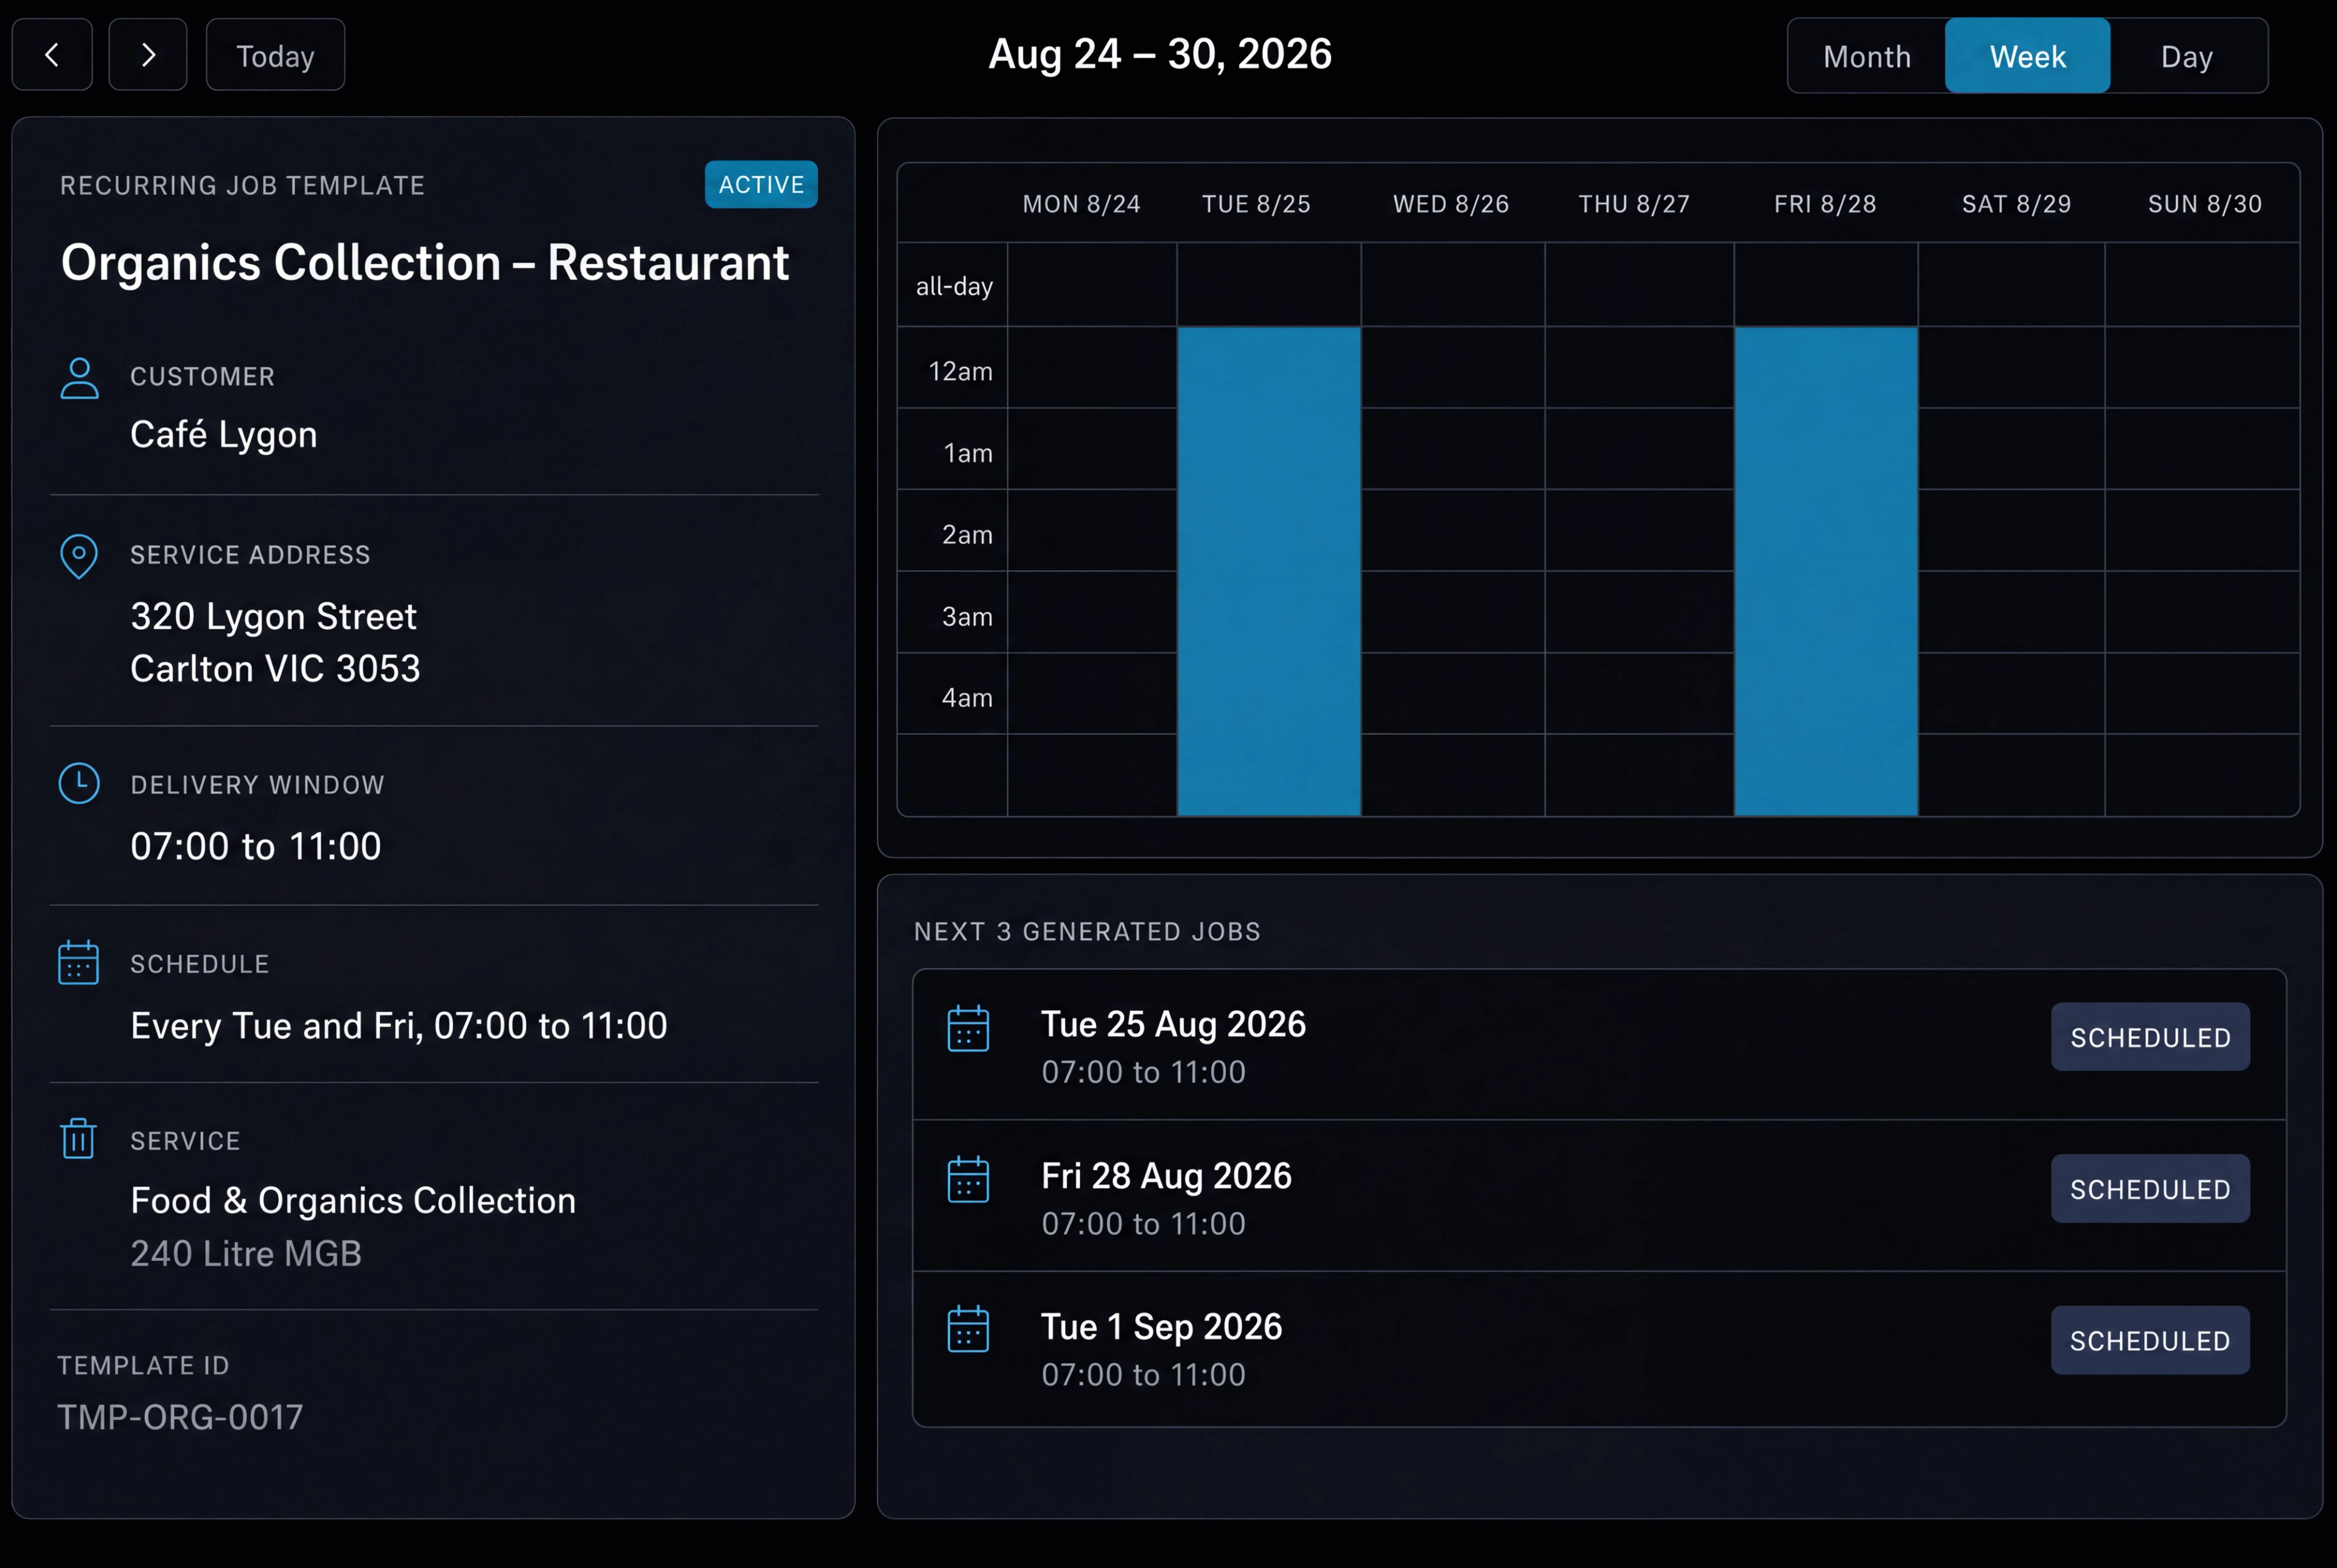Click the Food & Organics Collection service text

point(353,1201)
